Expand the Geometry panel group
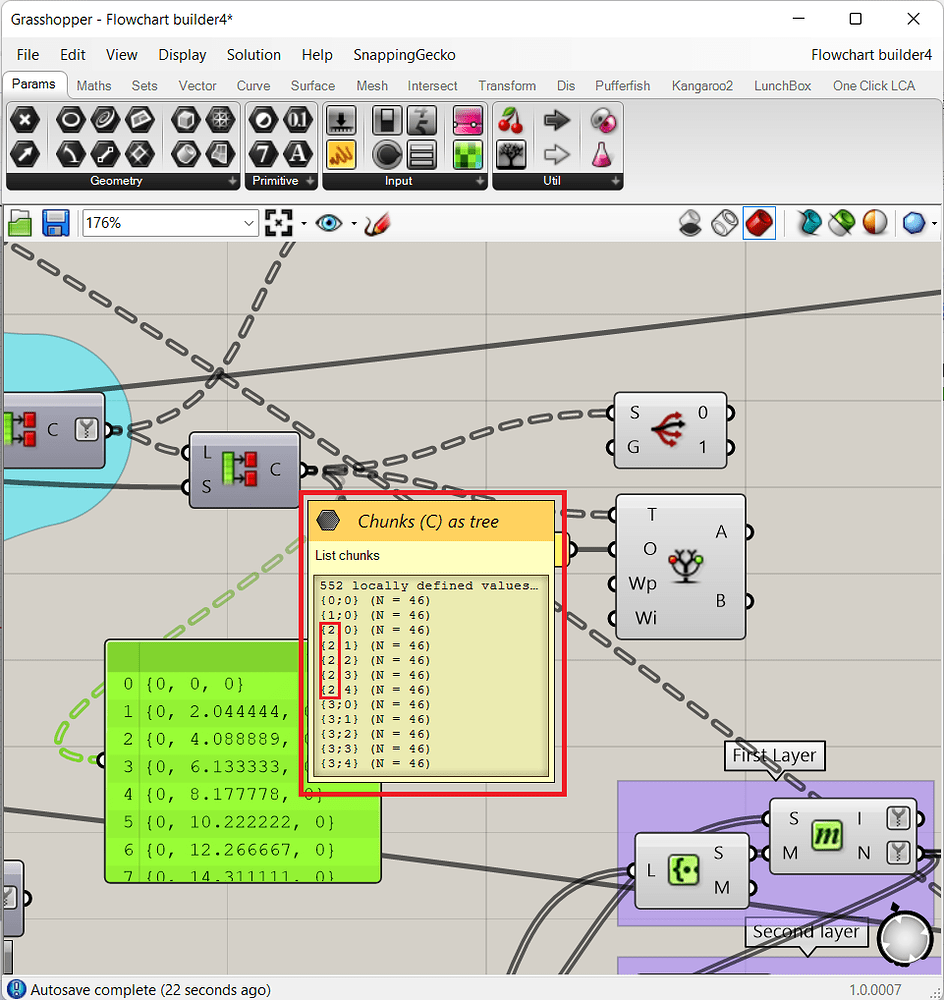The image size is (944, 1000). (x=232, y=182)
